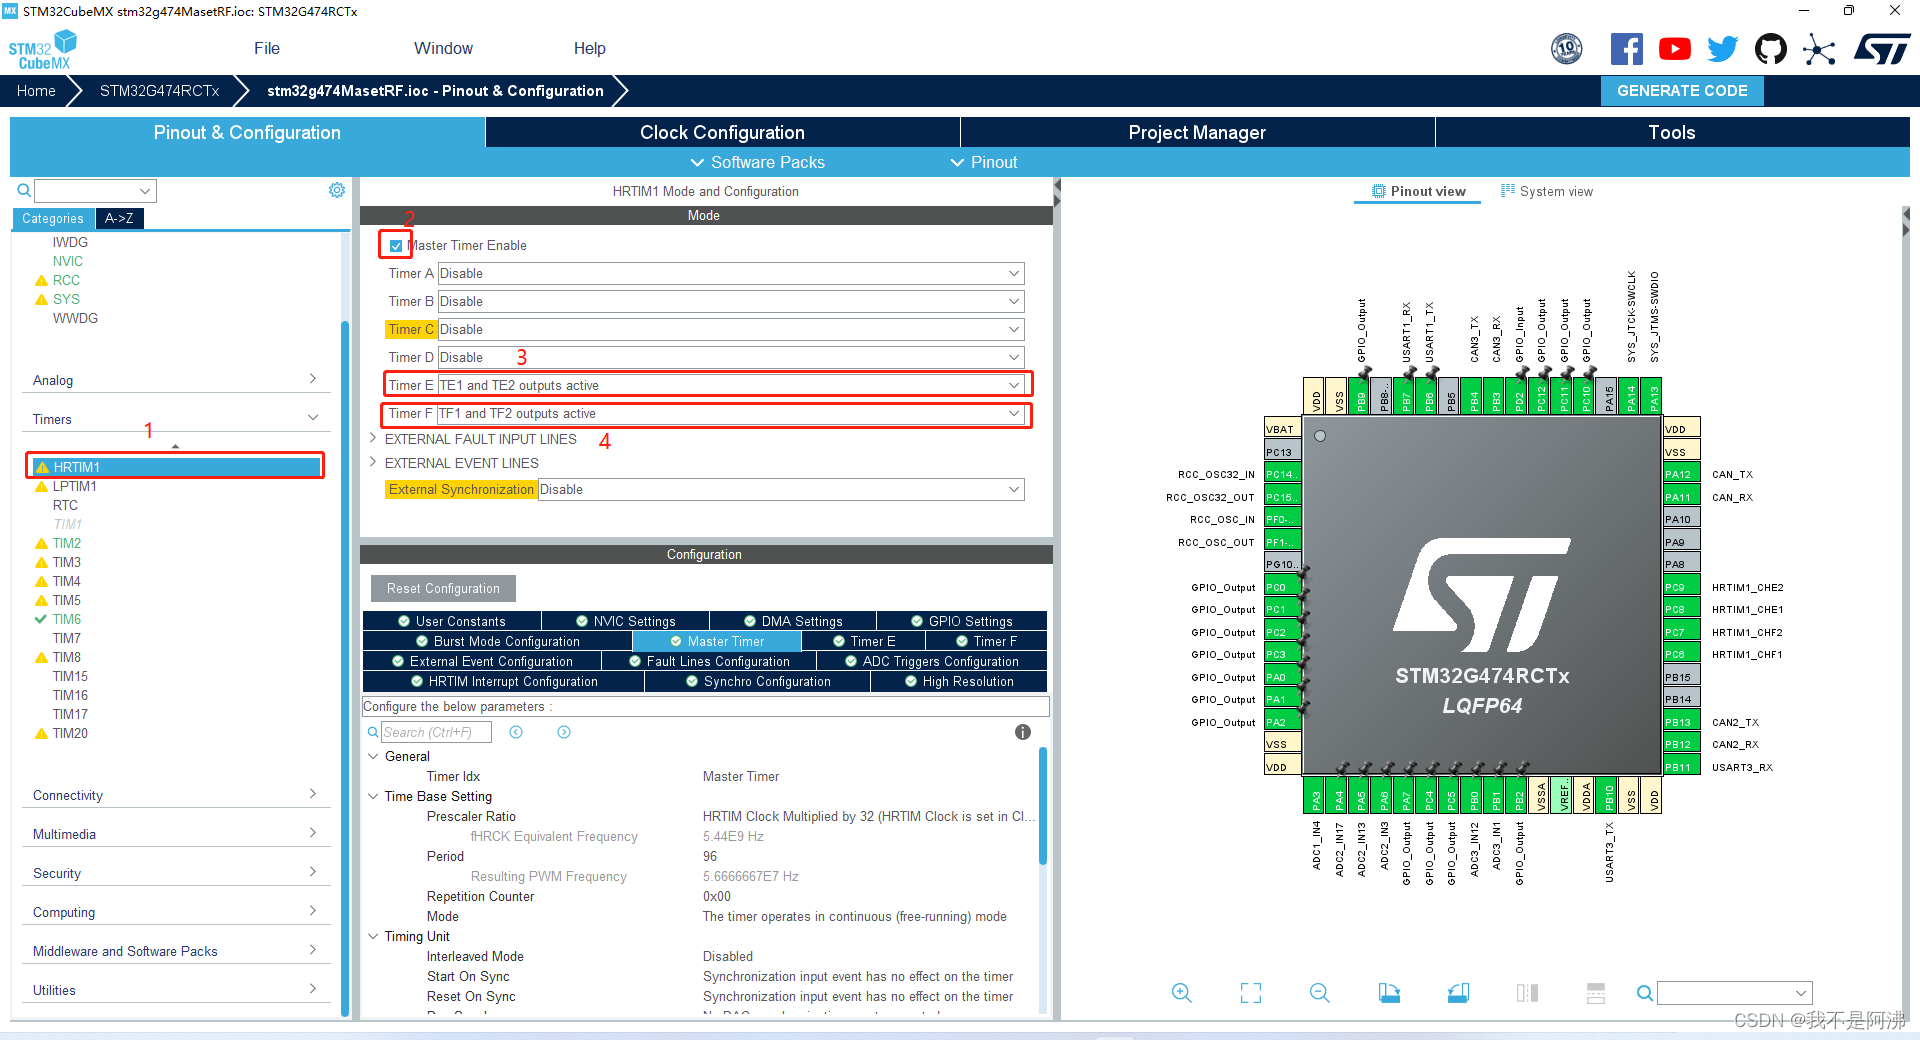This screenshot has height=1040, width=1920.
Task: Collapse the Time Base Setting group
Action: [x=373, y=796]
